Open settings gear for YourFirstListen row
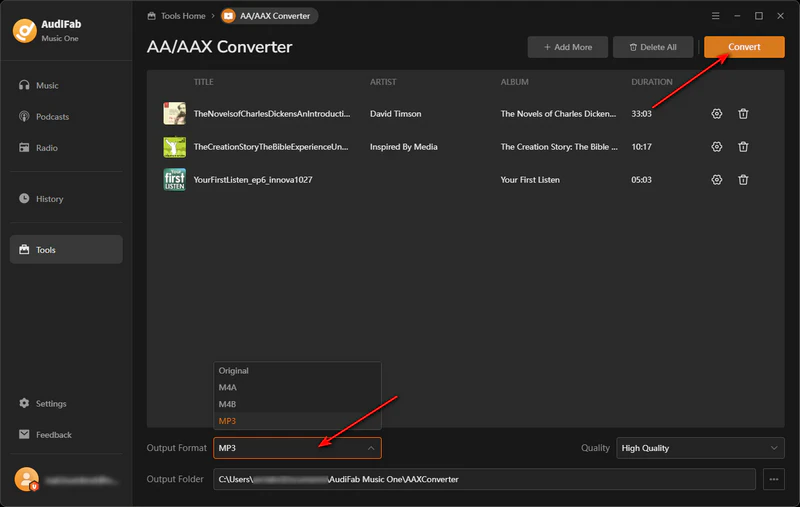Screen dimensions: 800x507 (716, 180)
